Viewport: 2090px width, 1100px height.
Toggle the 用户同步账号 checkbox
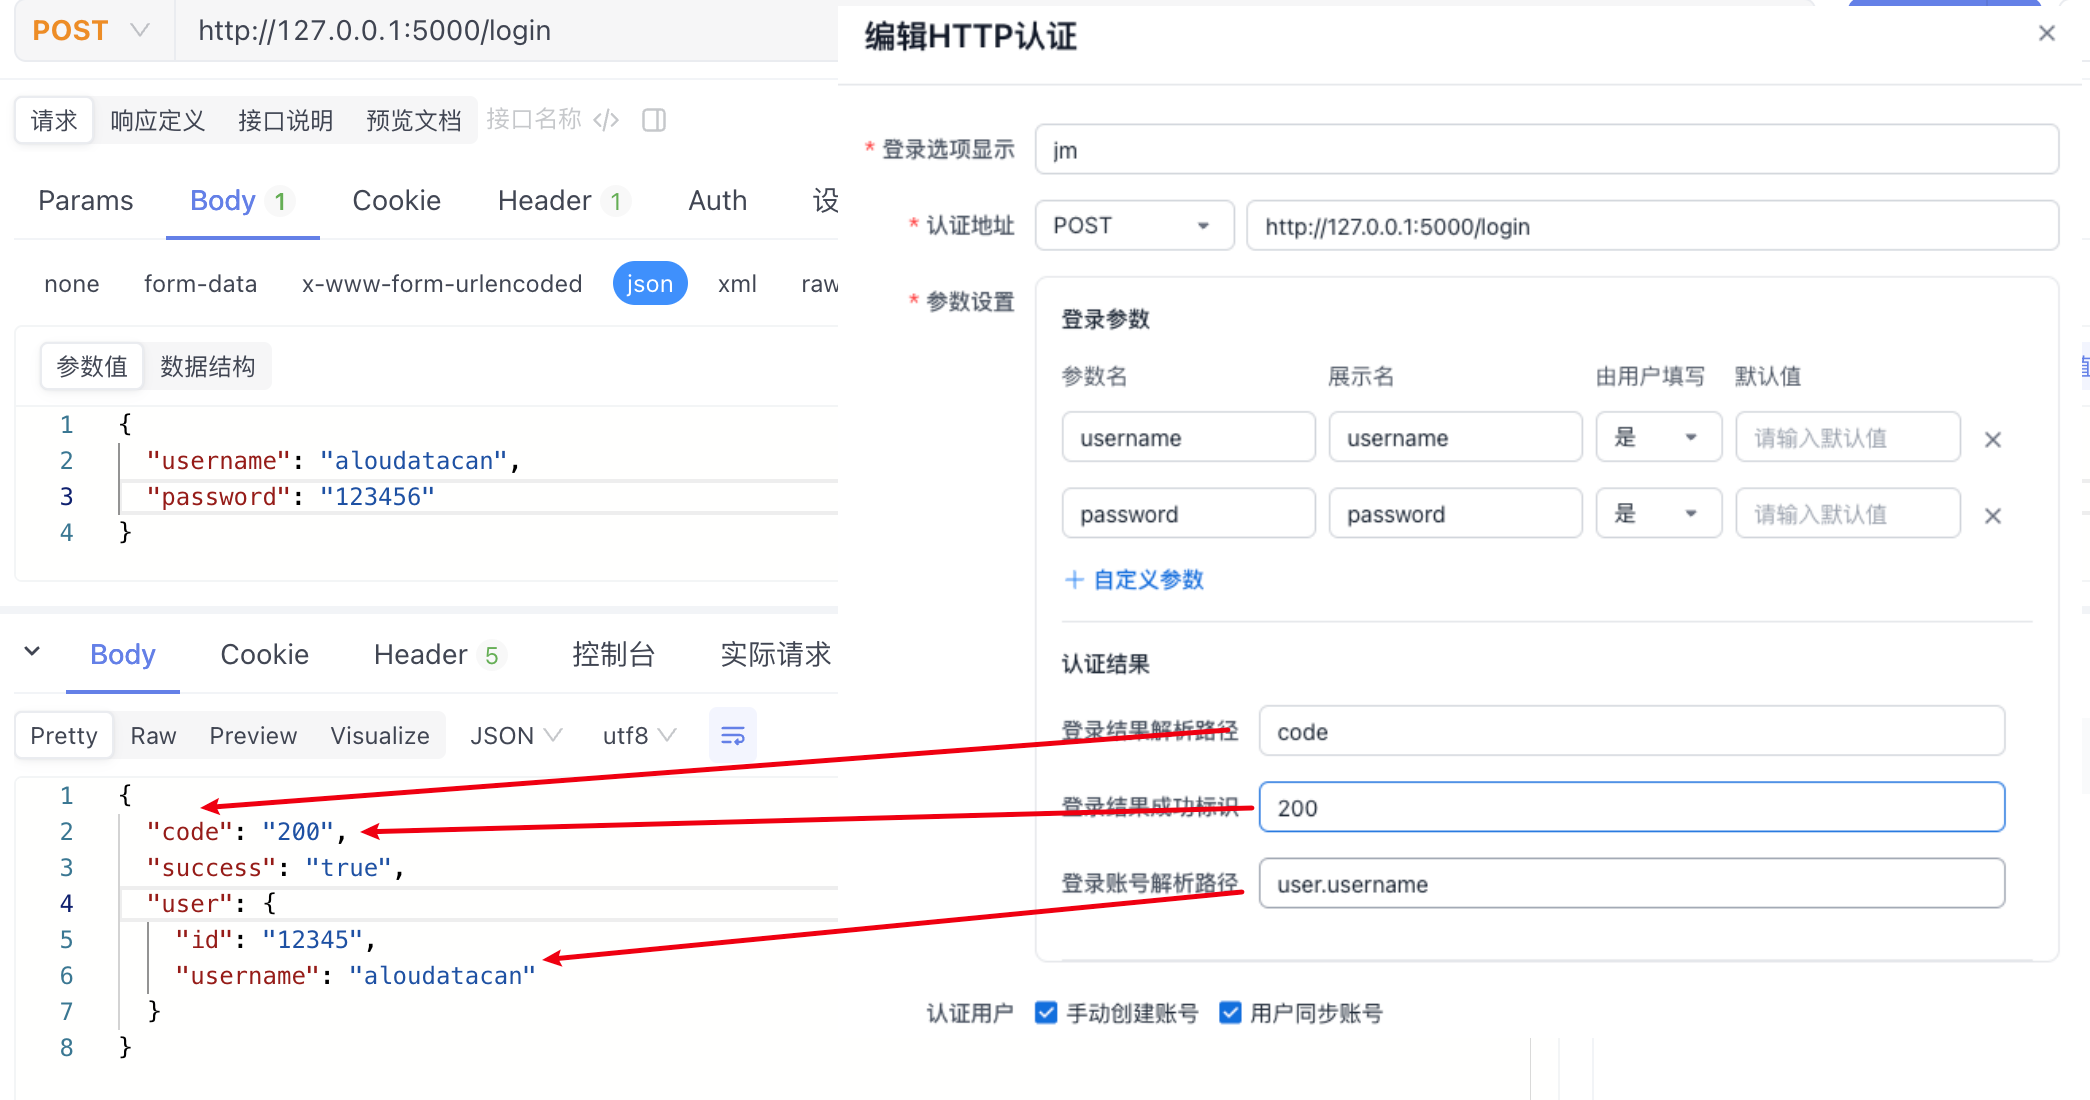tap(1230, 1013)
